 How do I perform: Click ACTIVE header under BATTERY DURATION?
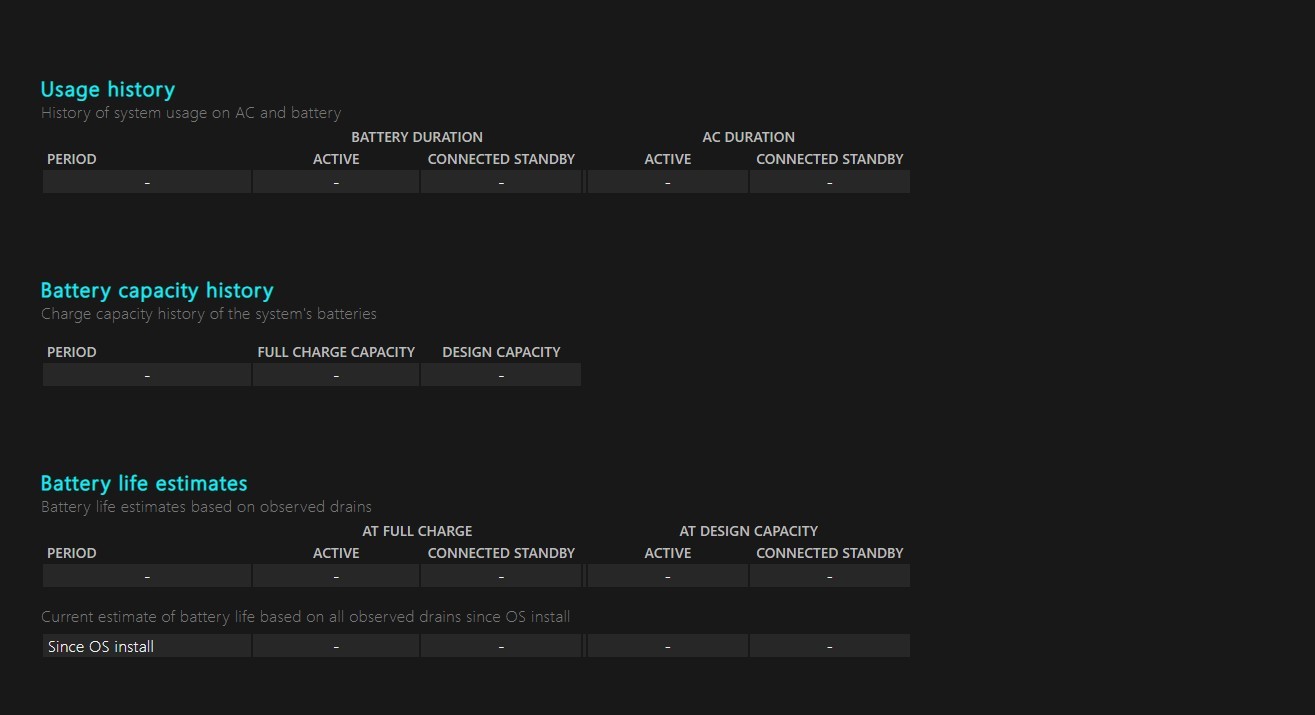point(336,159)
